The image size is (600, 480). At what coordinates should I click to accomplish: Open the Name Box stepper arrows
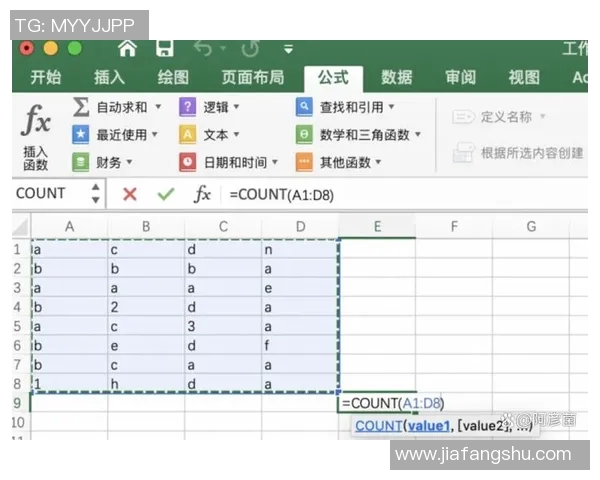(96, 193)
